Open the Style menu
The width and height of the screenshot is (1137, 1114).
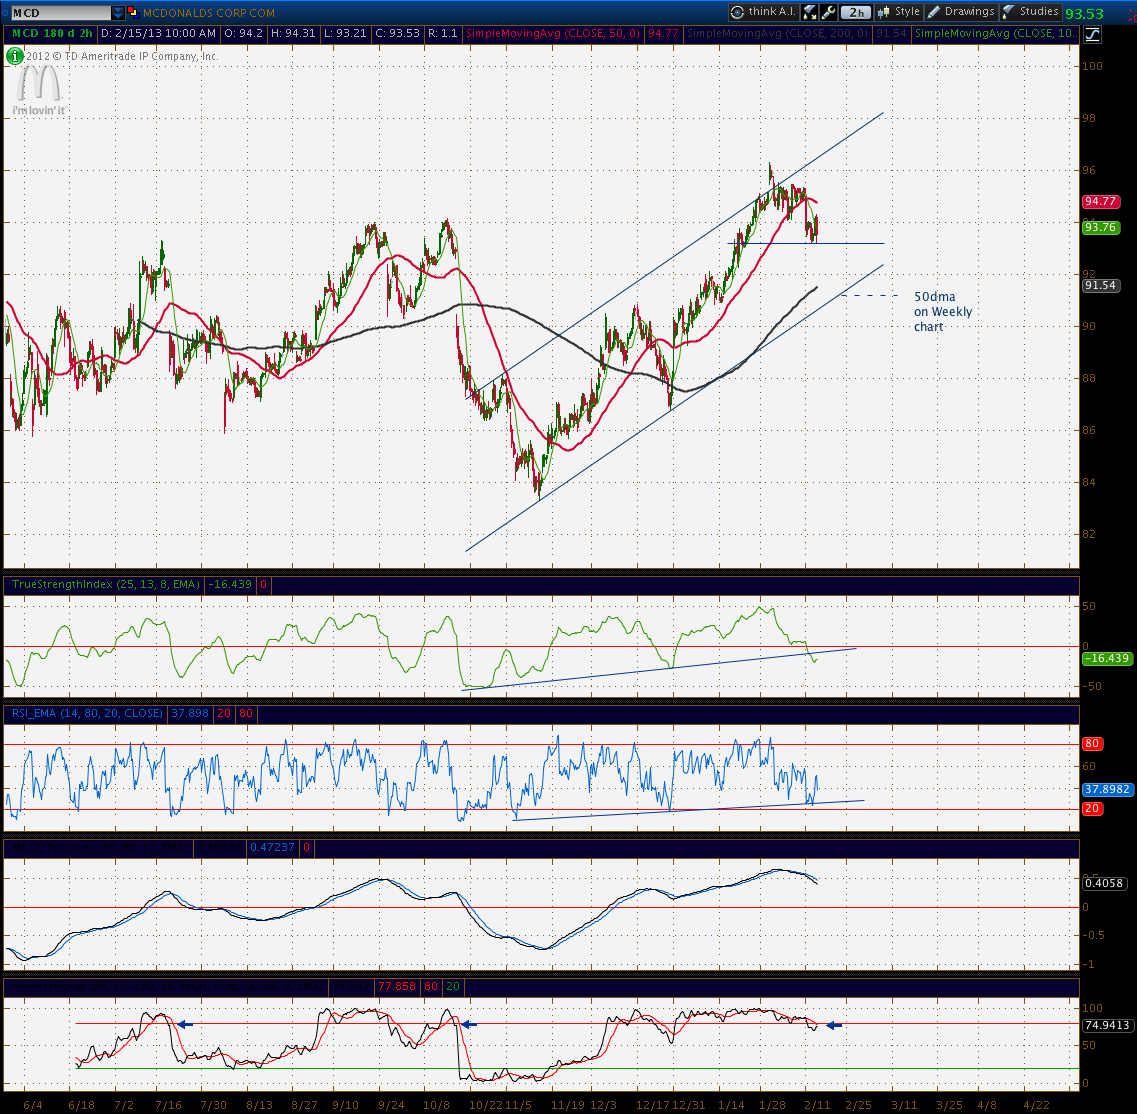[898, 12]
